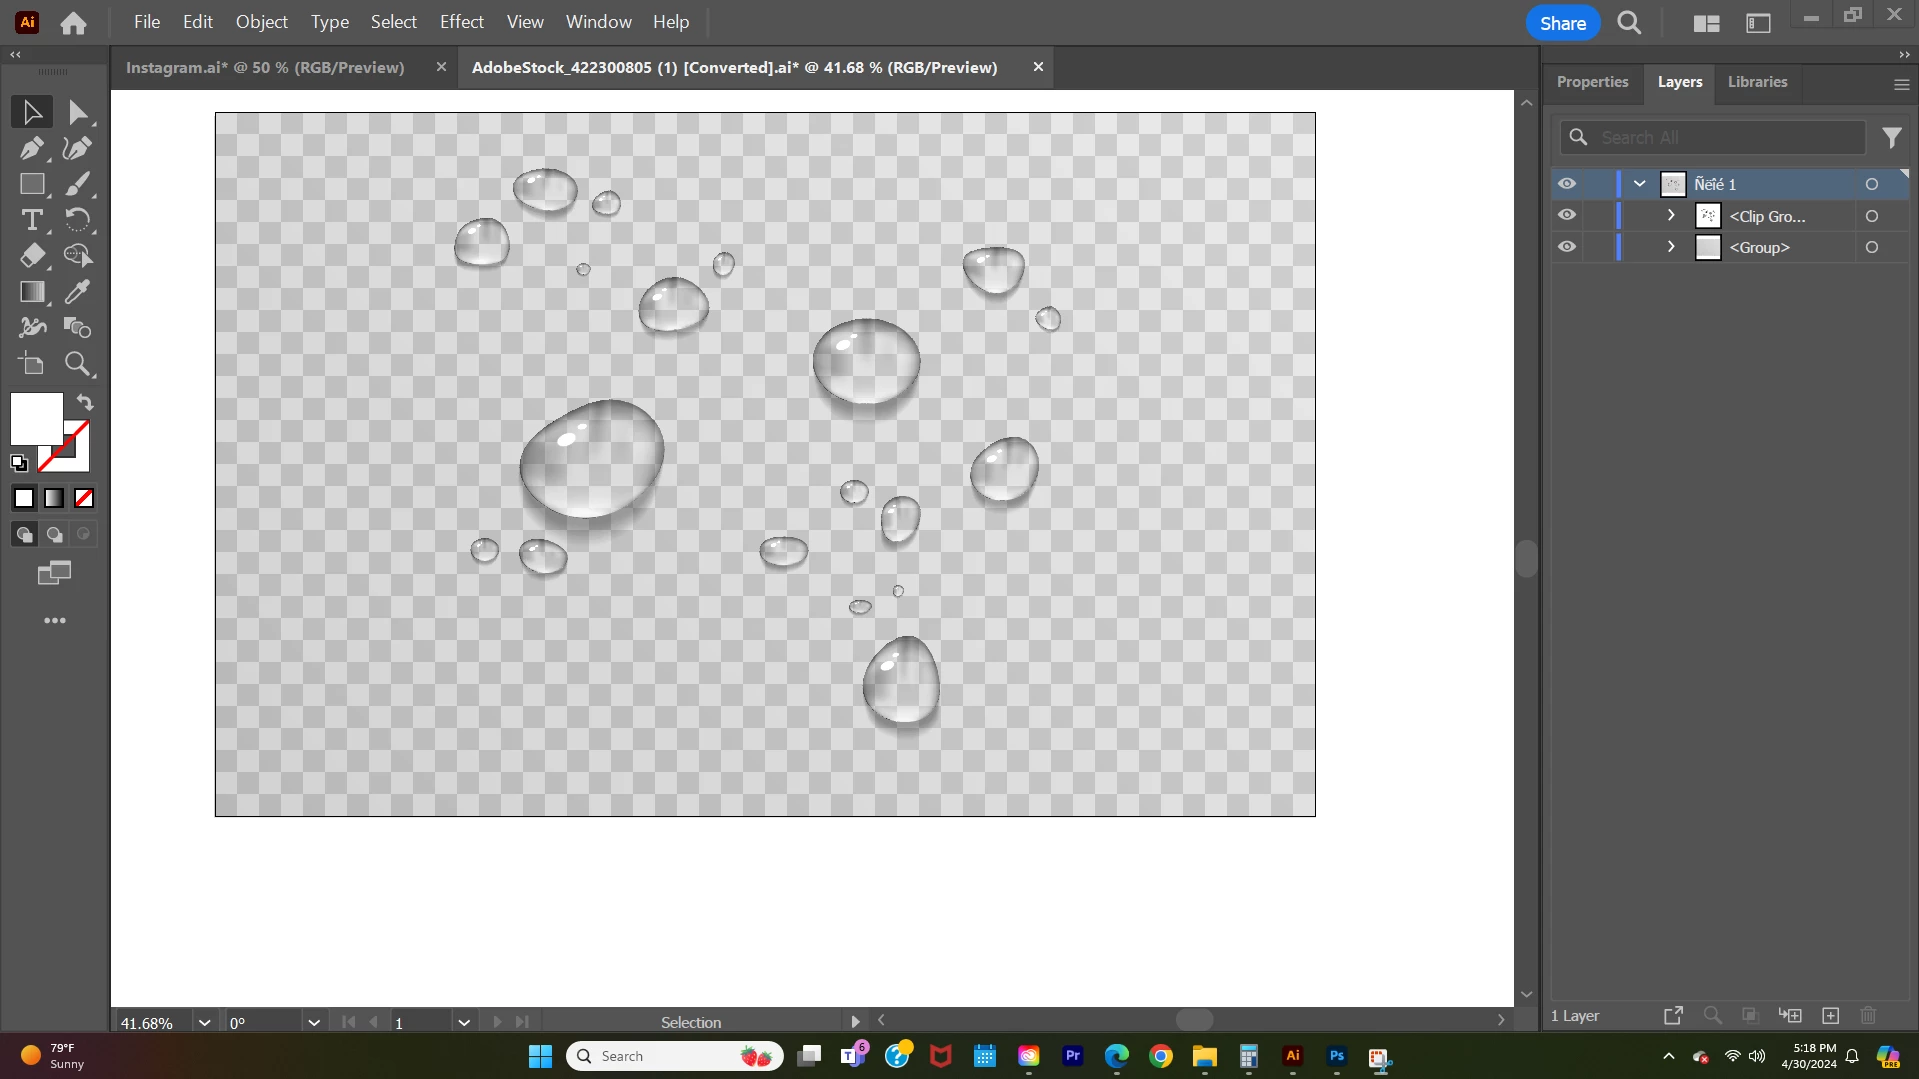
Task: Expand the Group sublayer
Action: click(x=1671, y=247)
